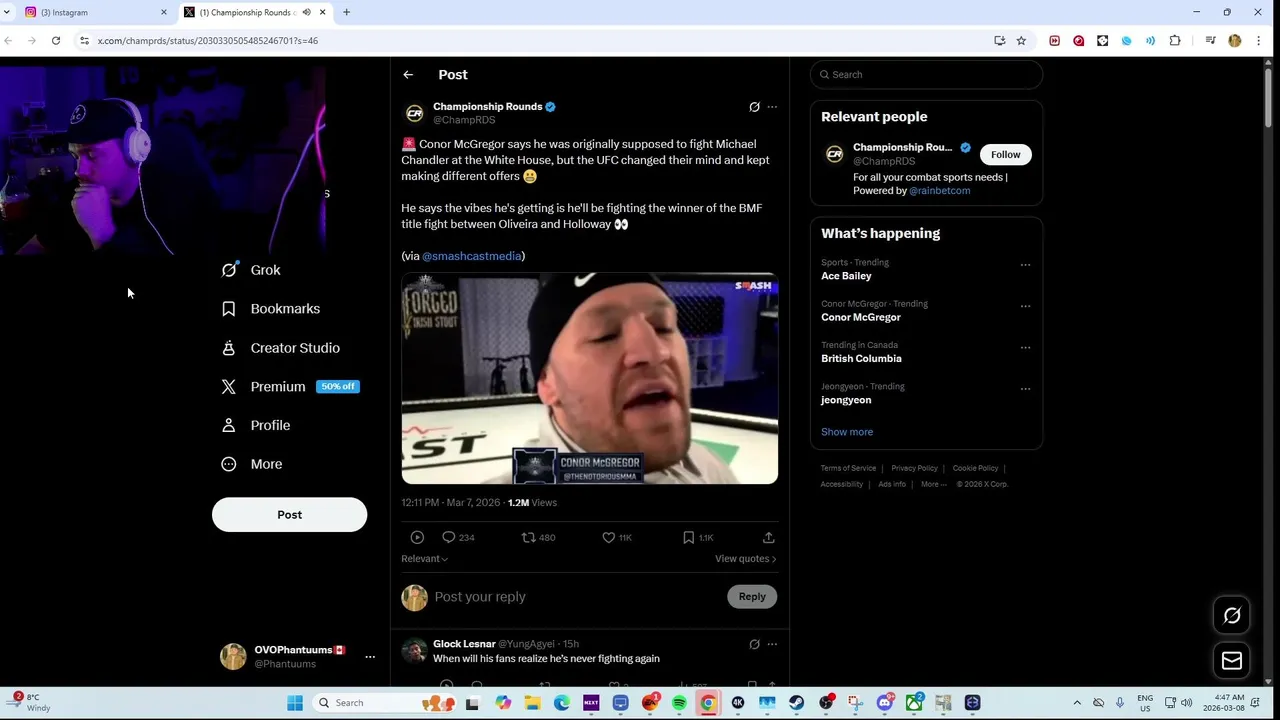The width and height of the screenshot is (1280, 720).
Task: Click the Reply button
Action: pos(752,597)
